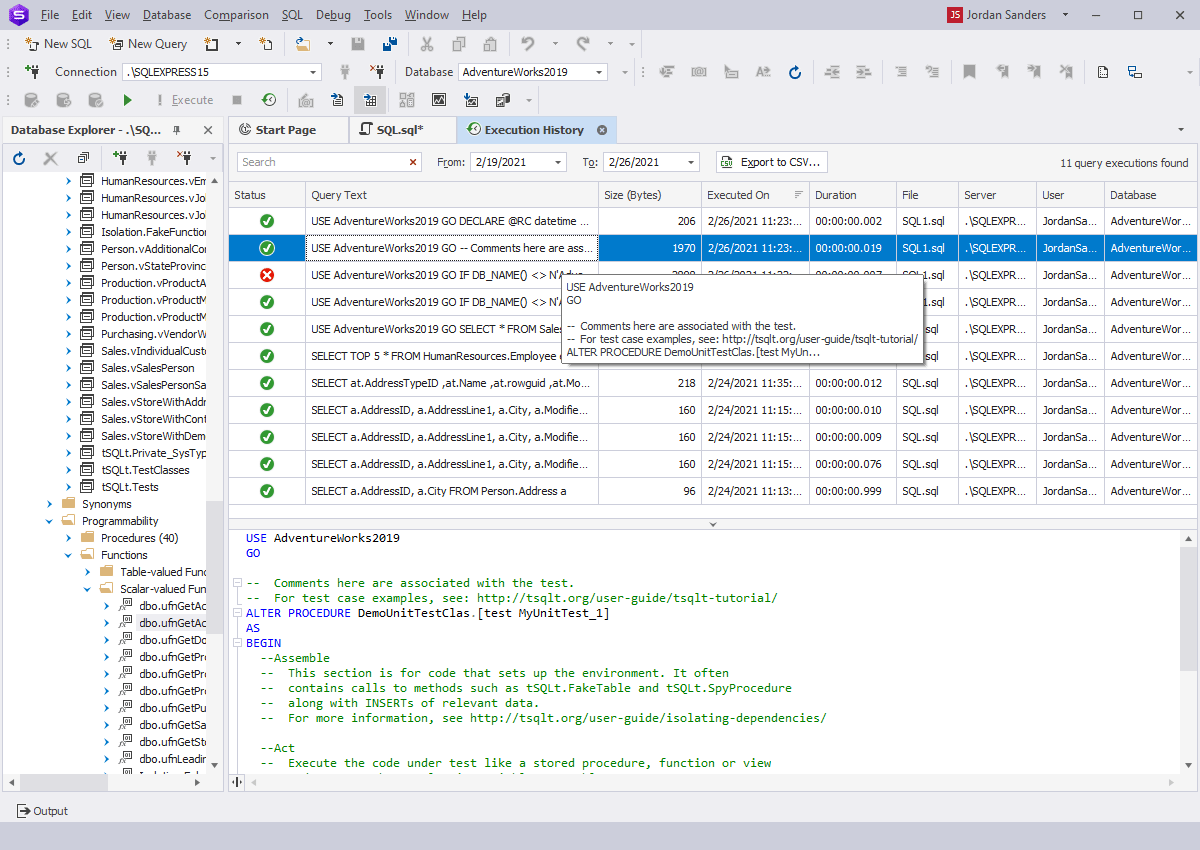Screen dimensions: 1200x850
Task: Expand the Synonyms tree node
Action: click(x=49, y=504)
